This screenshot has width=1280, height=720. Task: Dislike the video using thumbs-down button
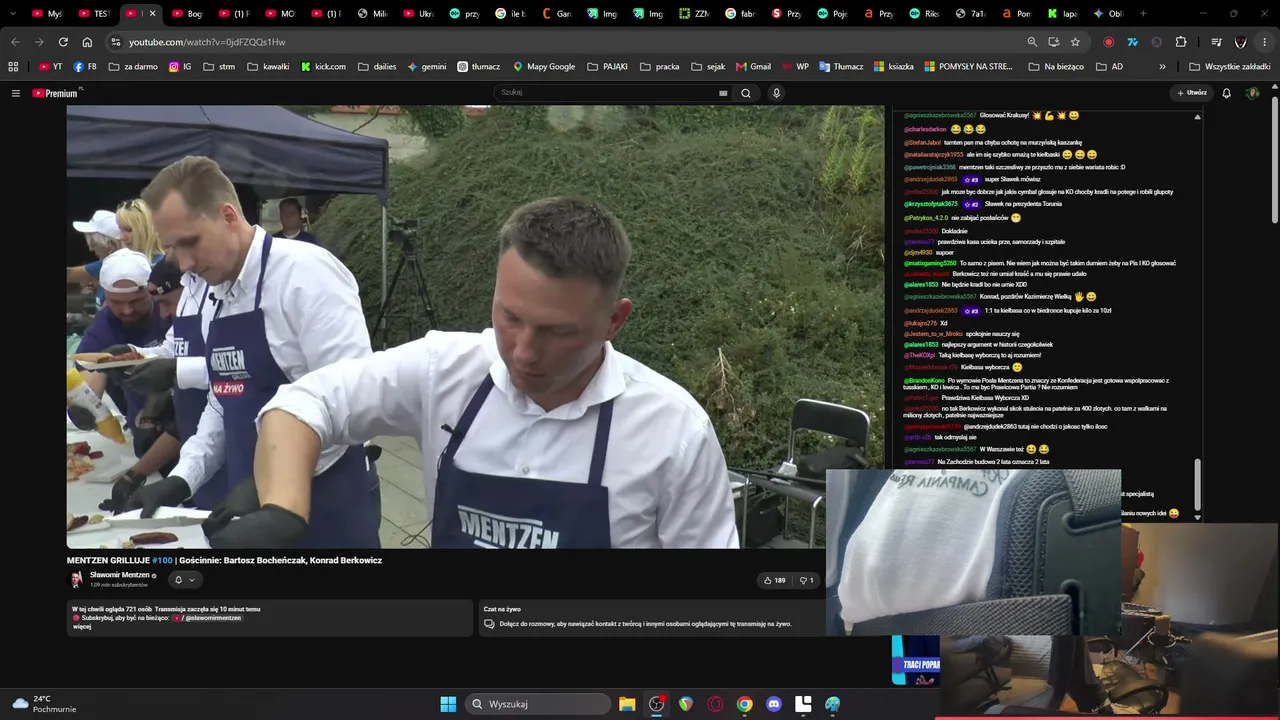806,580
